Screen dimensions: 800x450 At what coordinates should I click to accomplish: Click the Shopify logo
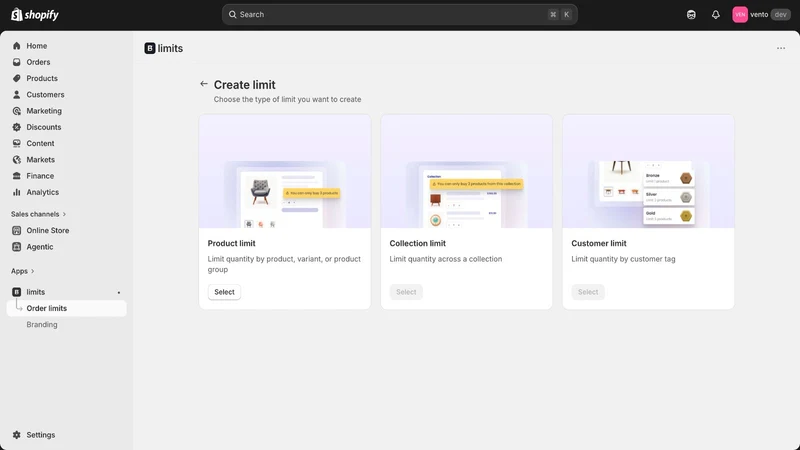(x=35, y=15)
